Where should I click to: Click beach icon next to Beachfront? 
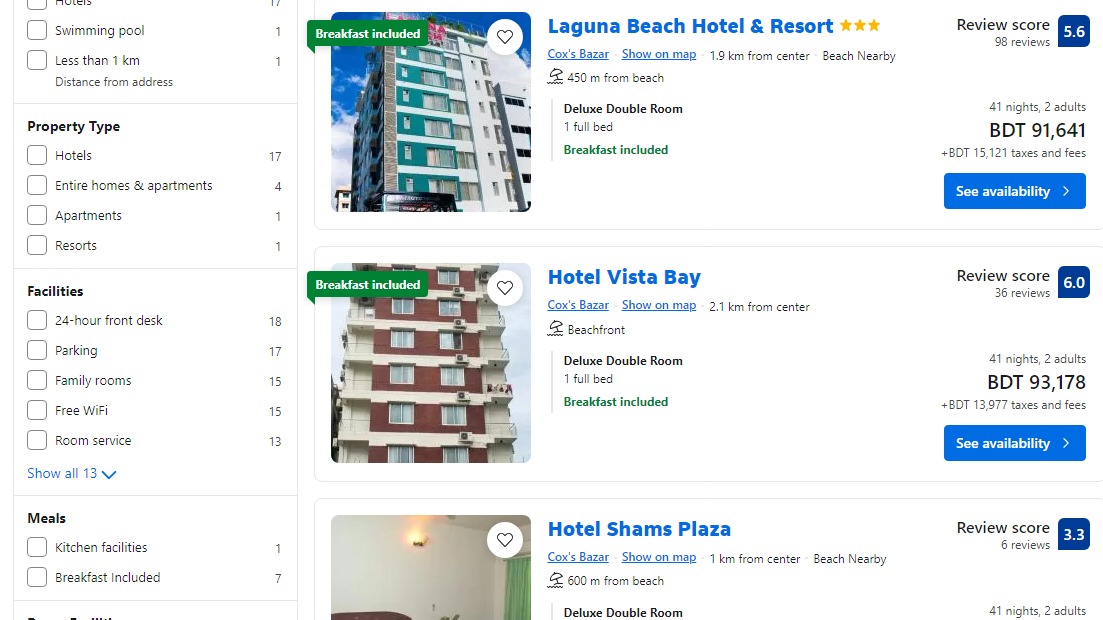(x=556, y=329)
